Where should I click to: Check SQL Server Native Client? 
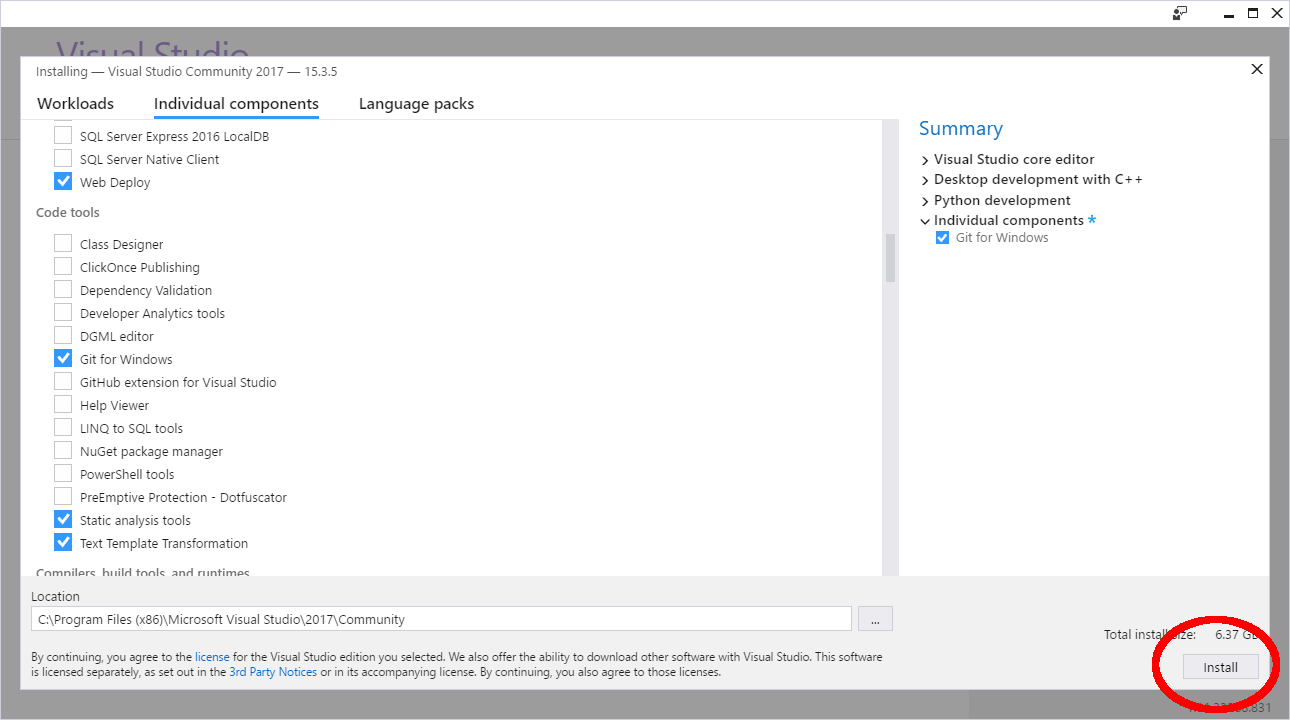pyautogui.click(x=63, y=159)
